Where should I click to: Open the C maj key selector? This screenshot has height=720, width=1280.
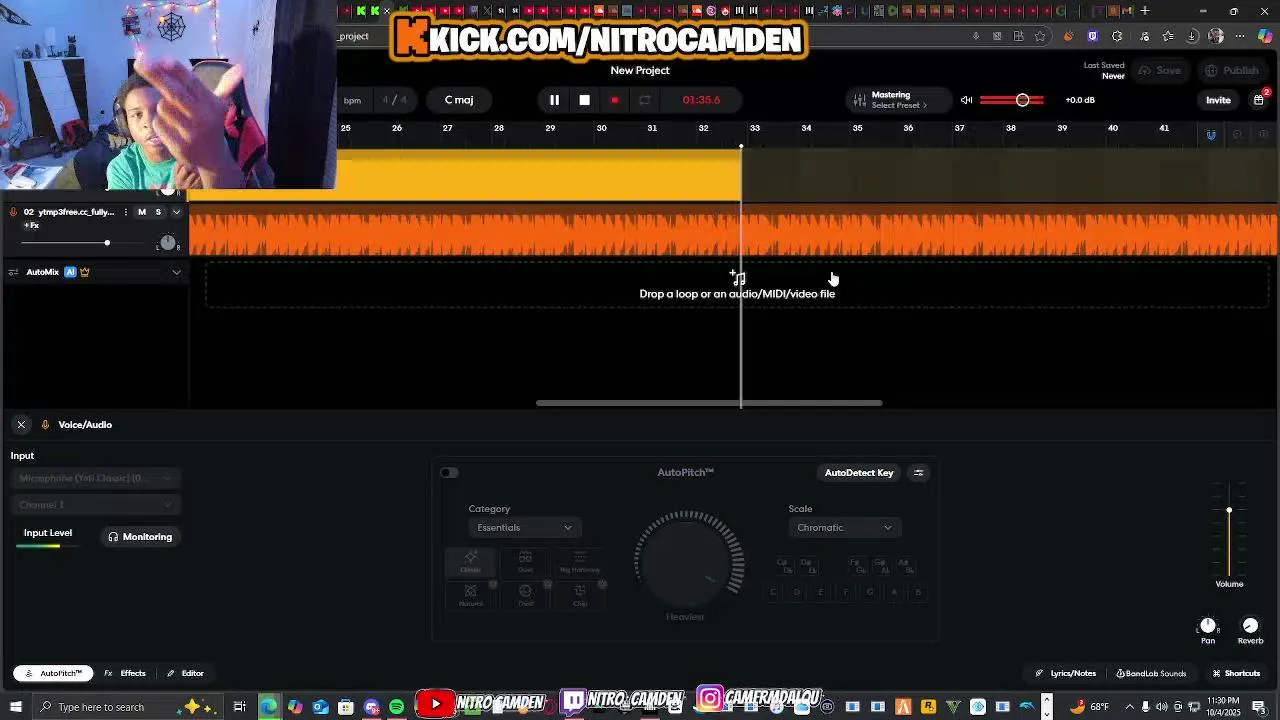459,100
